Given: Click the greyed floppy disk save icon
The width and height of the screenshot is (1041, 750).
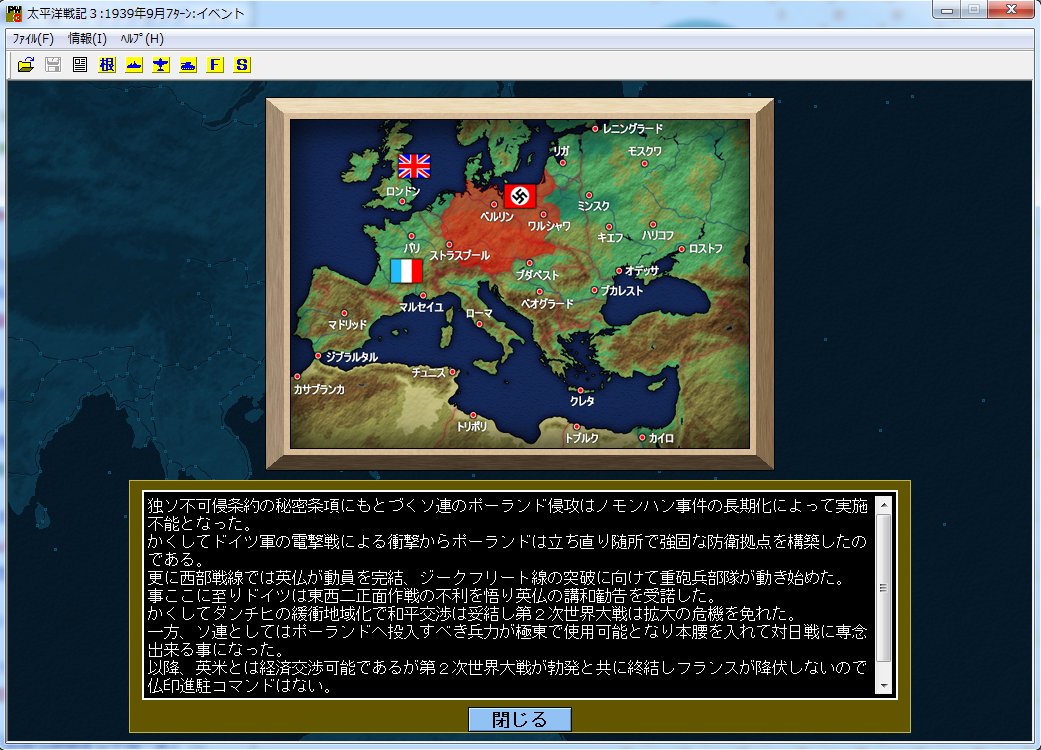Looking at the screenshot, I should (x=53, y=64).
